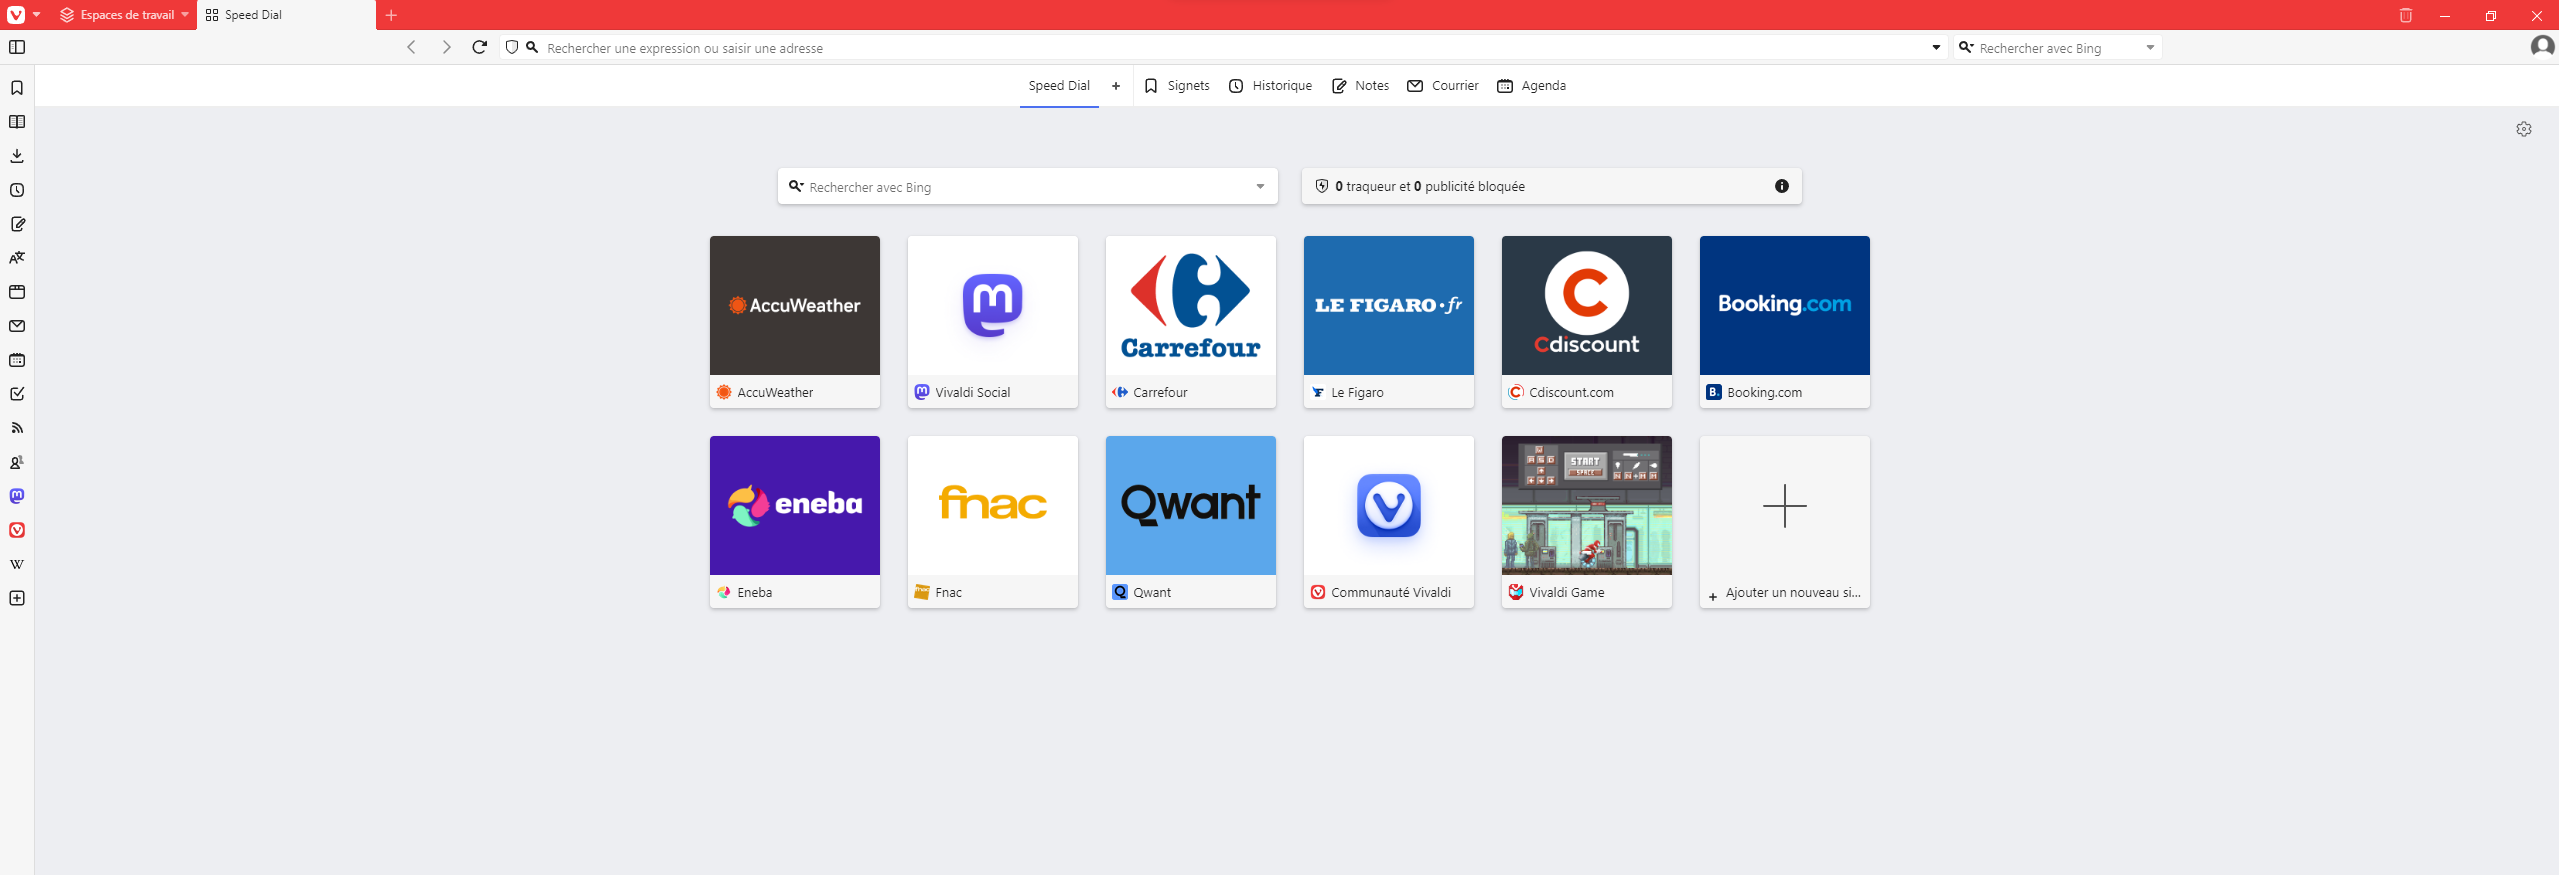Switch to Historique tab

coord(1271,86)
